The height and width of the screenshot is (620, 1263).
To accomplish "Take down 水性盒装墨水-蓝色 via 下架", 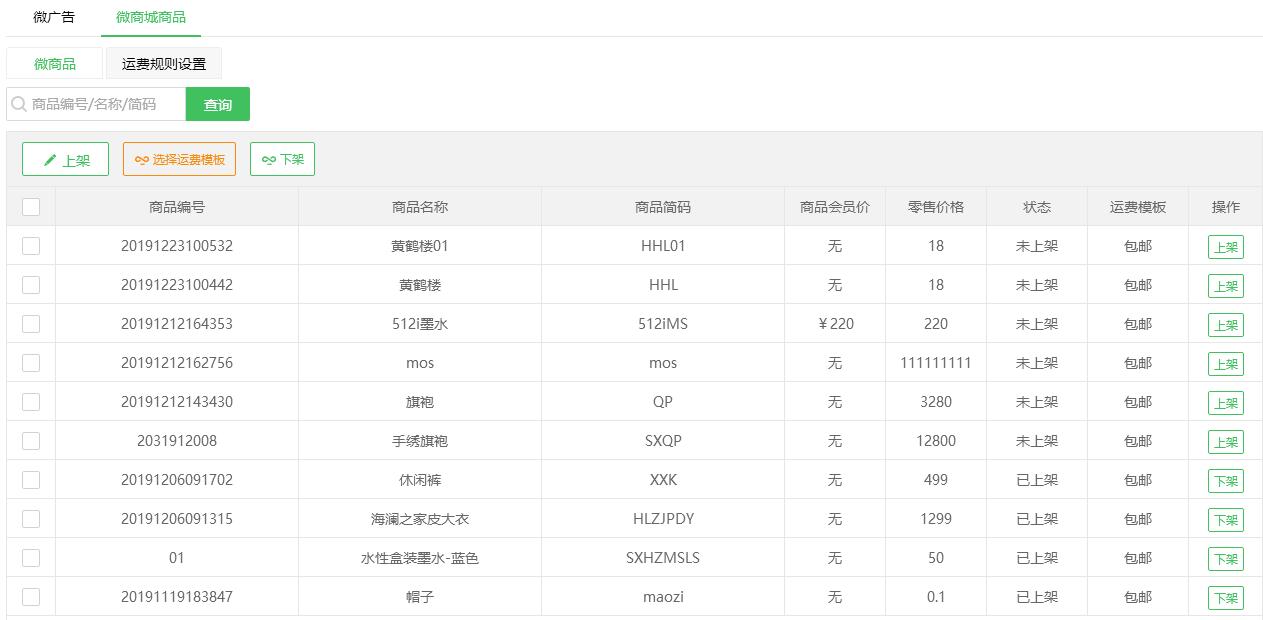I will 1225,559.
